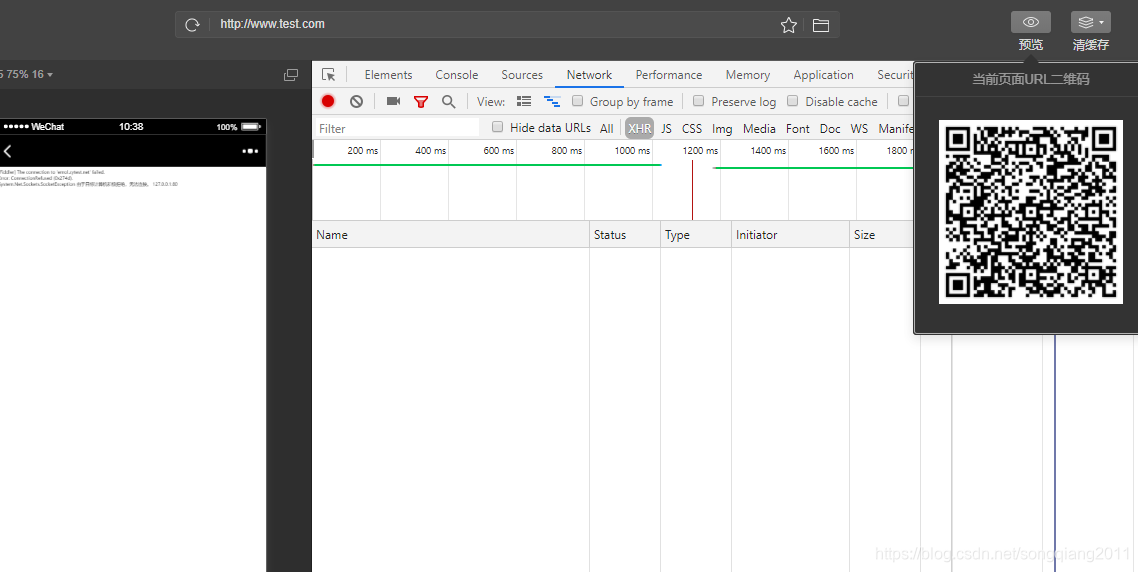1138x572 pixels.
Task: Sort requests by the Name column
Action: click(451, 234)
